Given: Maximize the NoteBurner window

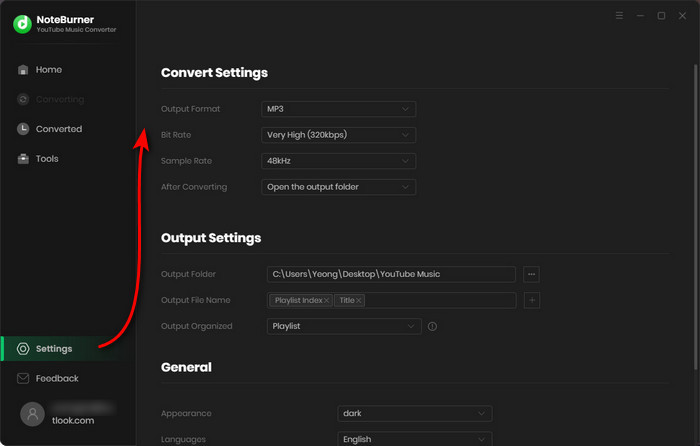Looking at the screenshot, I should pyautogui.click(x=661, y=16).
